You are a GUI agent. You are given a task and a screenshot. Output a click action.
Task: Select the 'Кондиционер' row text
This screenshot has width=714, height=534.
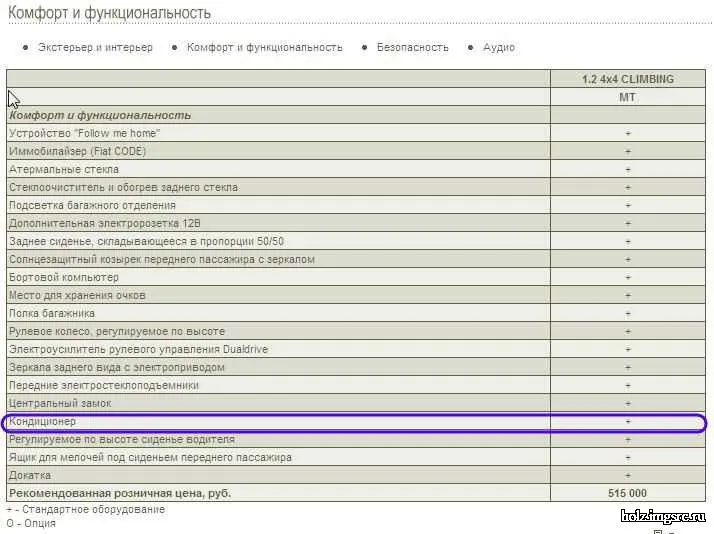[42, 422]
